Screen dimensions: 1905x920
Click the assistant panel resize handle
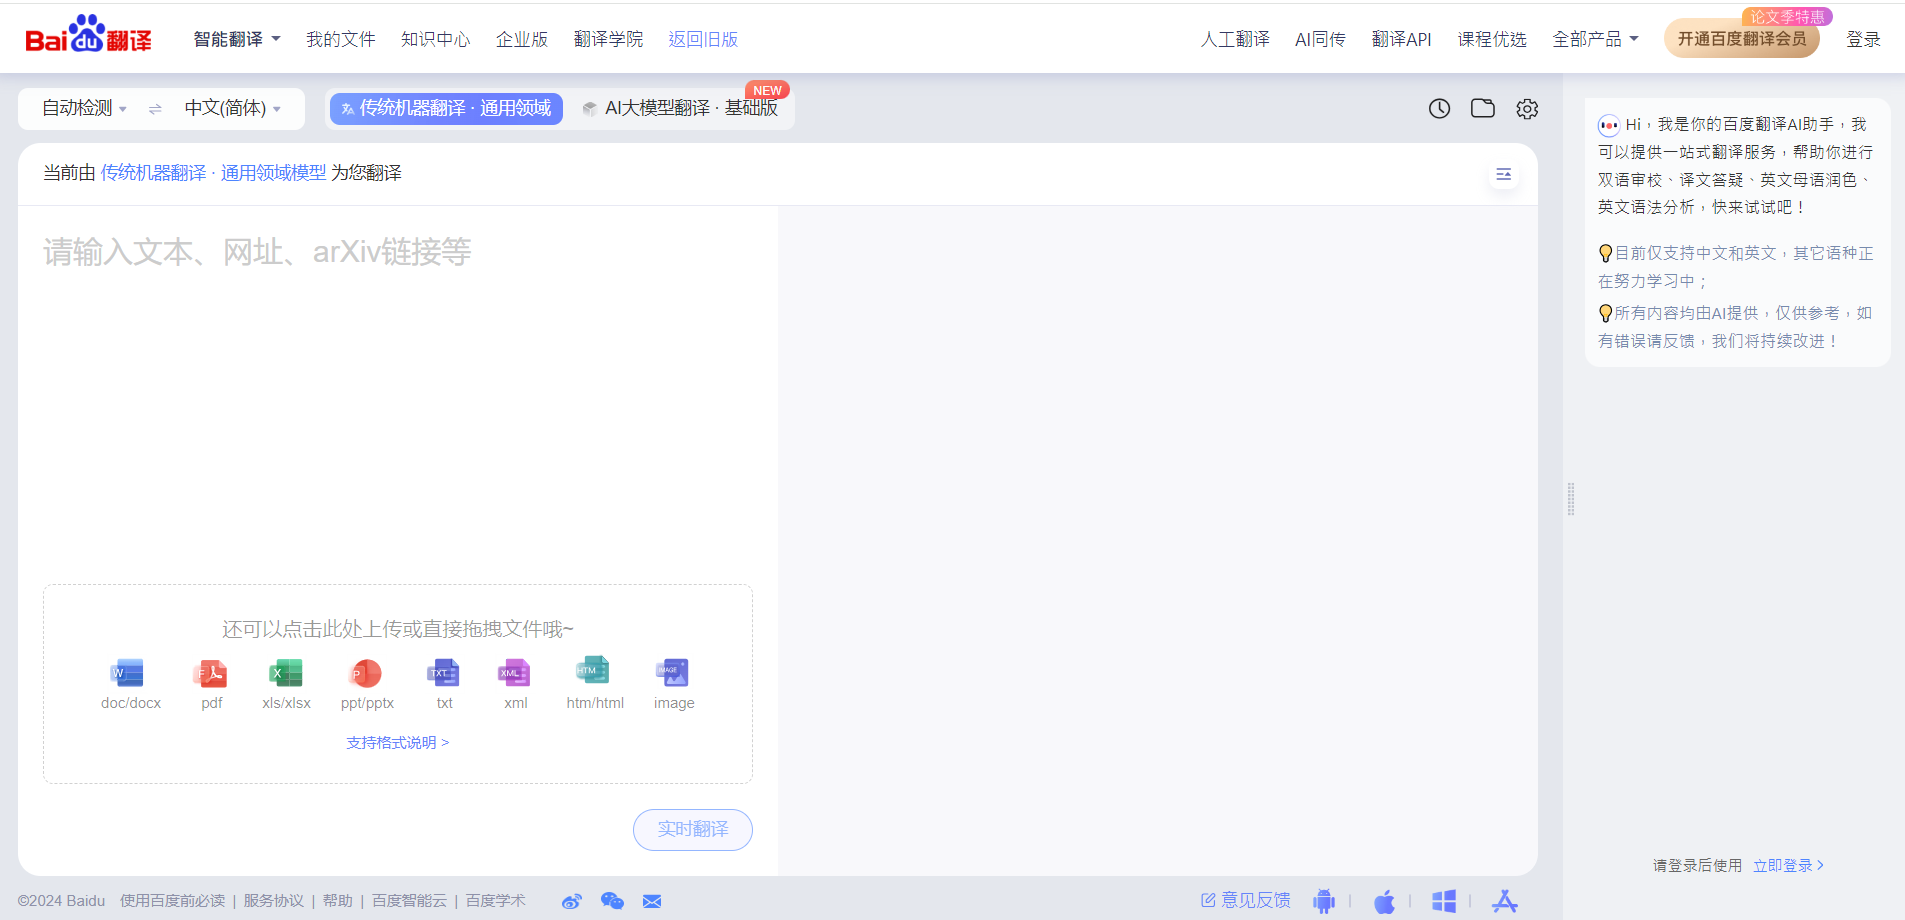[1571, 499]
